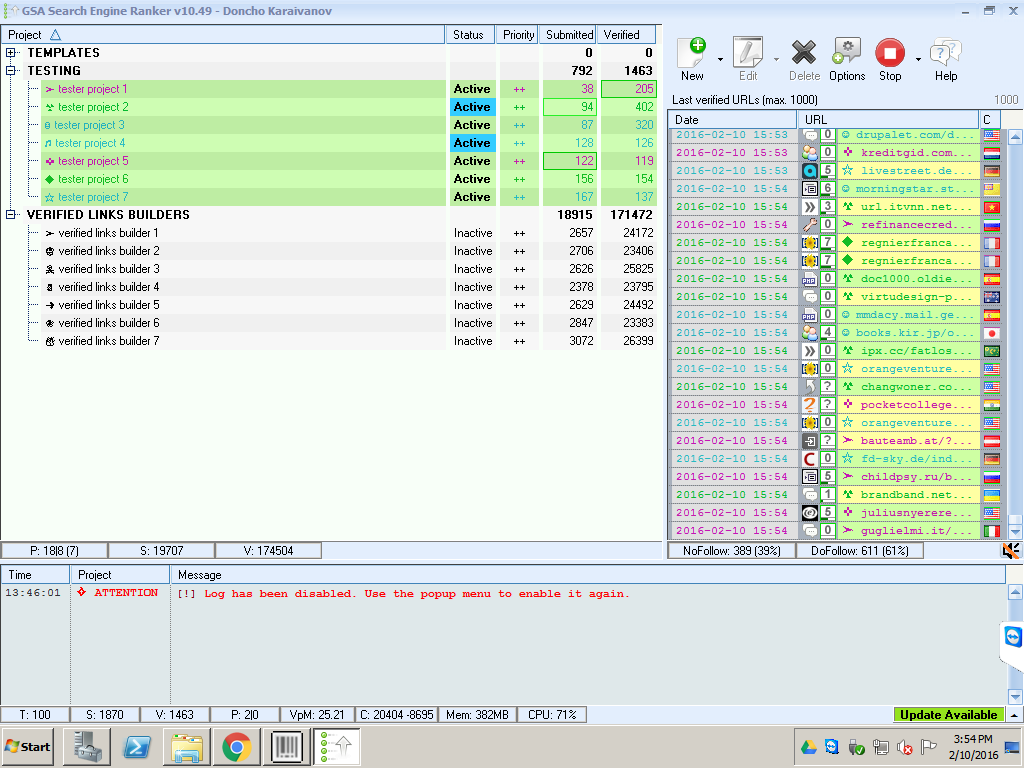1024x768 pixels.
Task: Click the Active status of tester project 5
Action: pos(472,161)
